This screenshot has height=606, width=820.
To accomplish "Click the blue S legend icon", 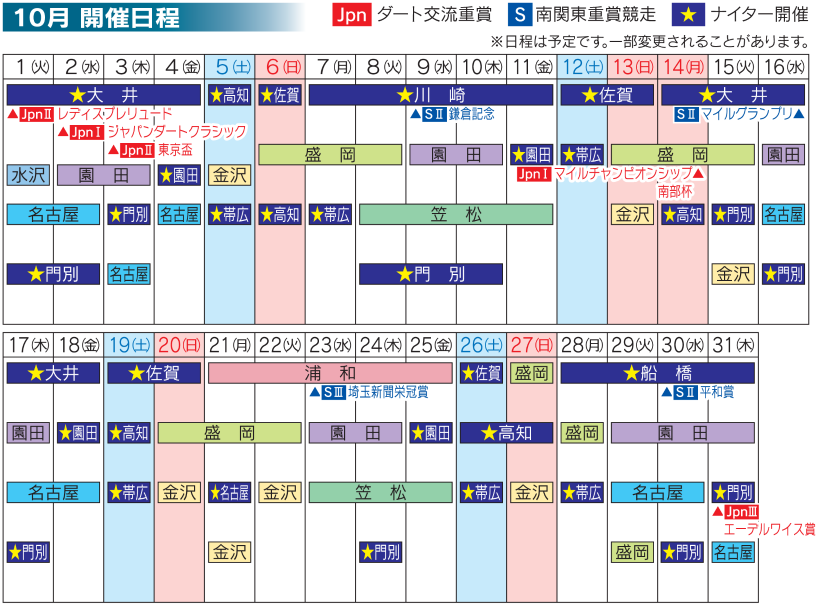I will click(x=519, y=15).
